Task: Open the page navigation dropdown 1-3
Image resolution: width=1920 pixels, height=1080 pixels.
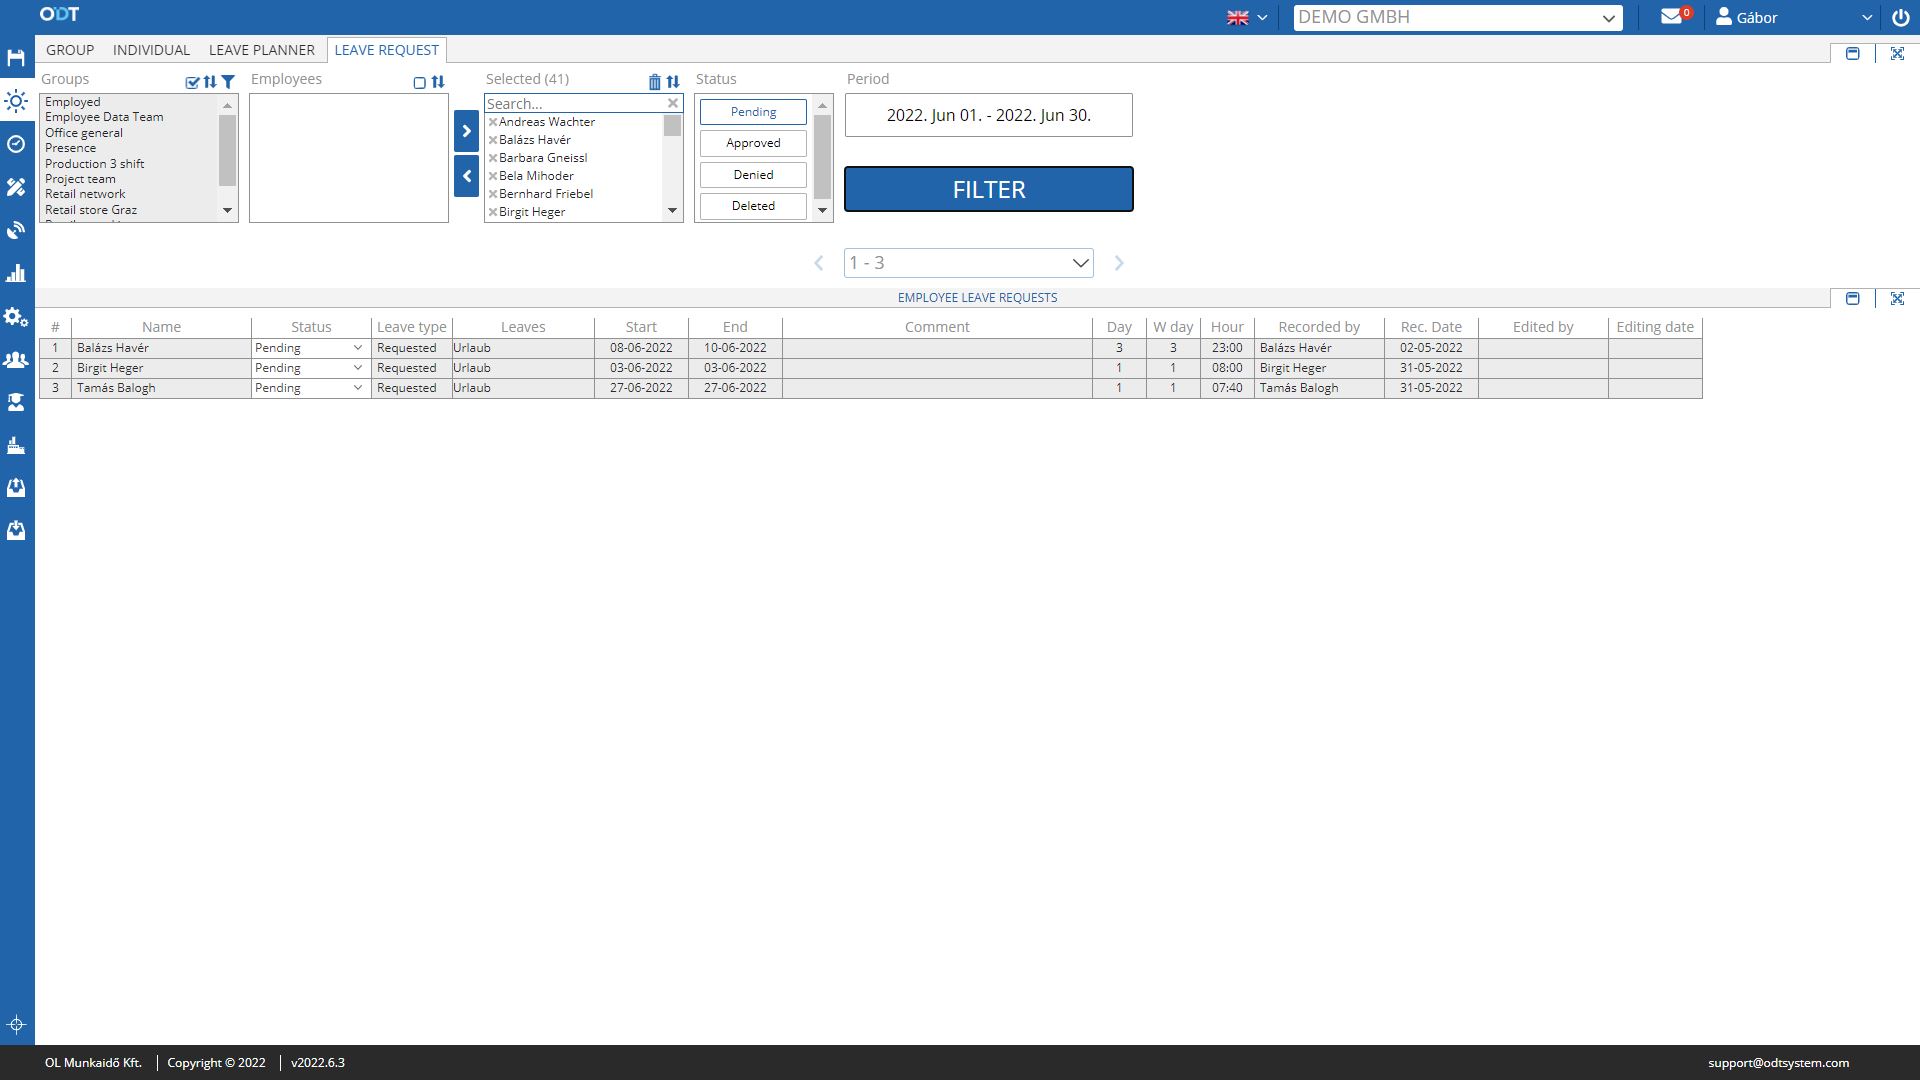Action: (969, 262)
